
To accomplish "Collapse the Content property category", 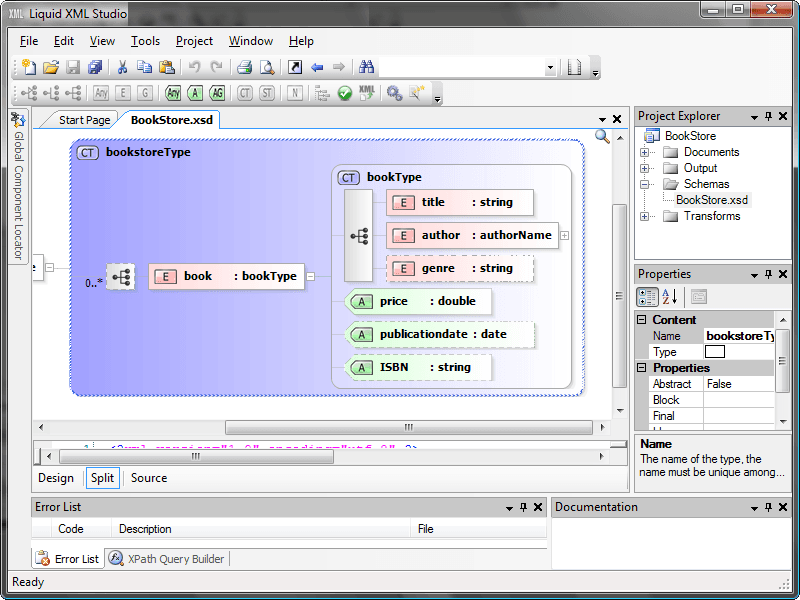I will [x=642, y=319].
